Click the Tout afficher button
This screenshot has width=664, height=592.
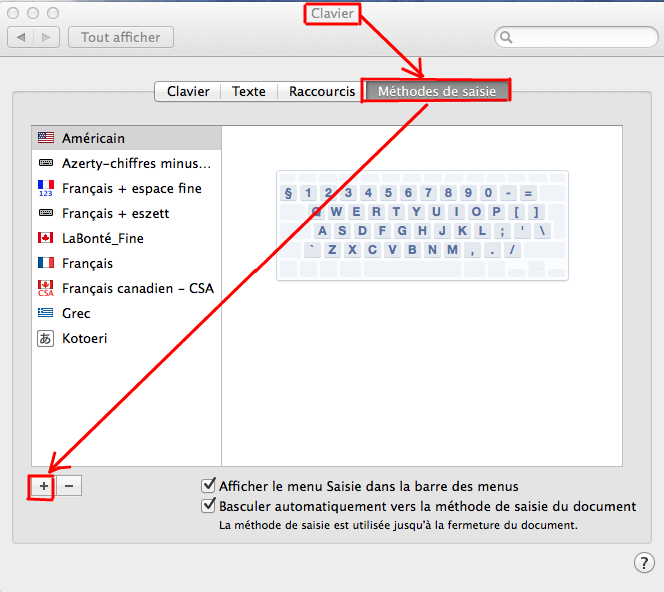click(121, 37)
